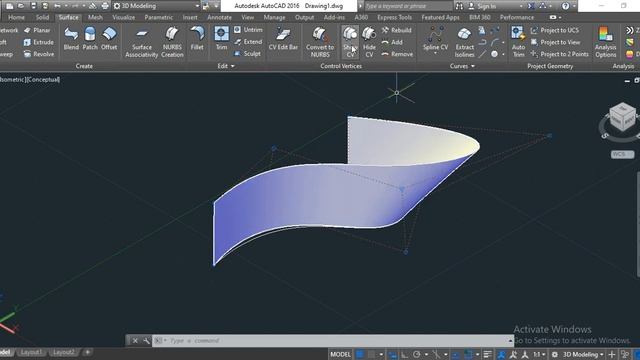Open the WCS coordinate system dropdown
The width and height of the screenshot is (640, 360).
622,154
